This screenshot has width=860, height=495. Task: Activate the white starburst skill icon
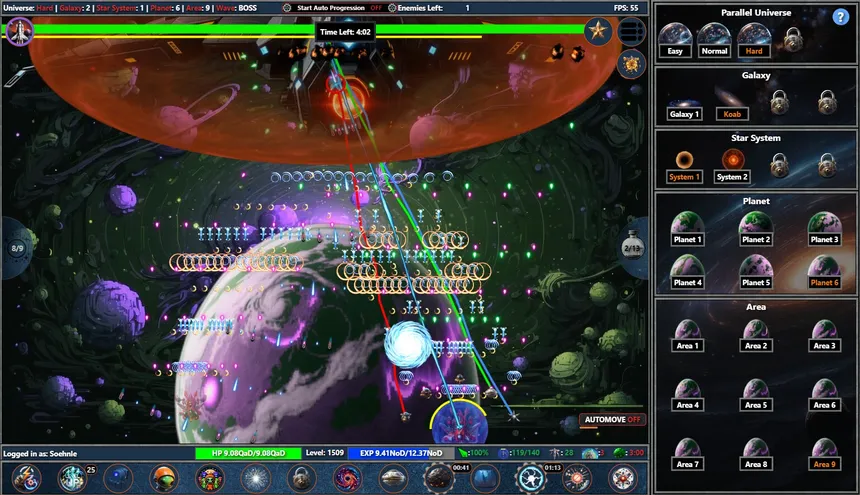[256, 479]
